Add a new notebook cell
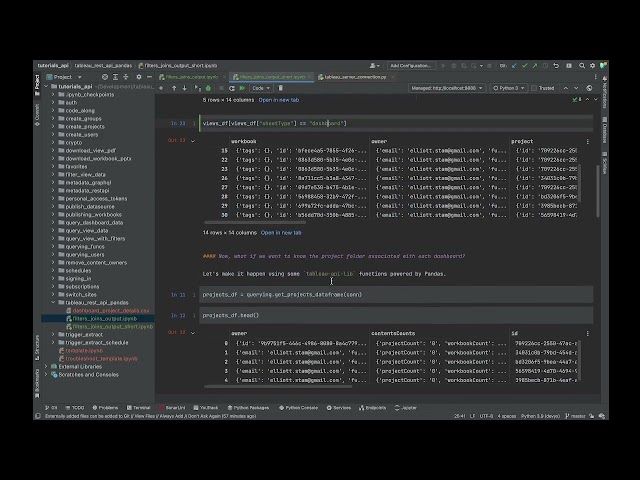This screenshot has height=480, width=640. [161, 88]
